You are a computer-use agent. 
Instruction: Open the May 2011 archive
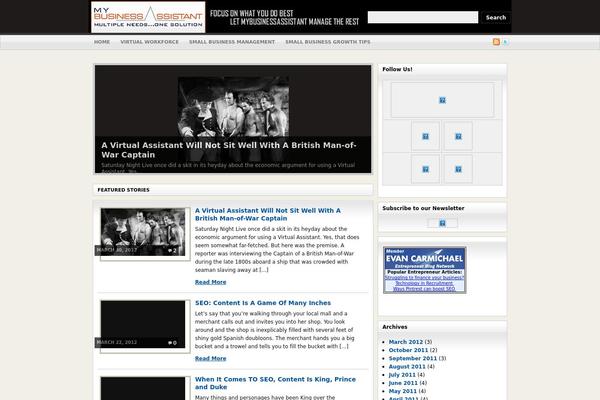tap(403, 391)
